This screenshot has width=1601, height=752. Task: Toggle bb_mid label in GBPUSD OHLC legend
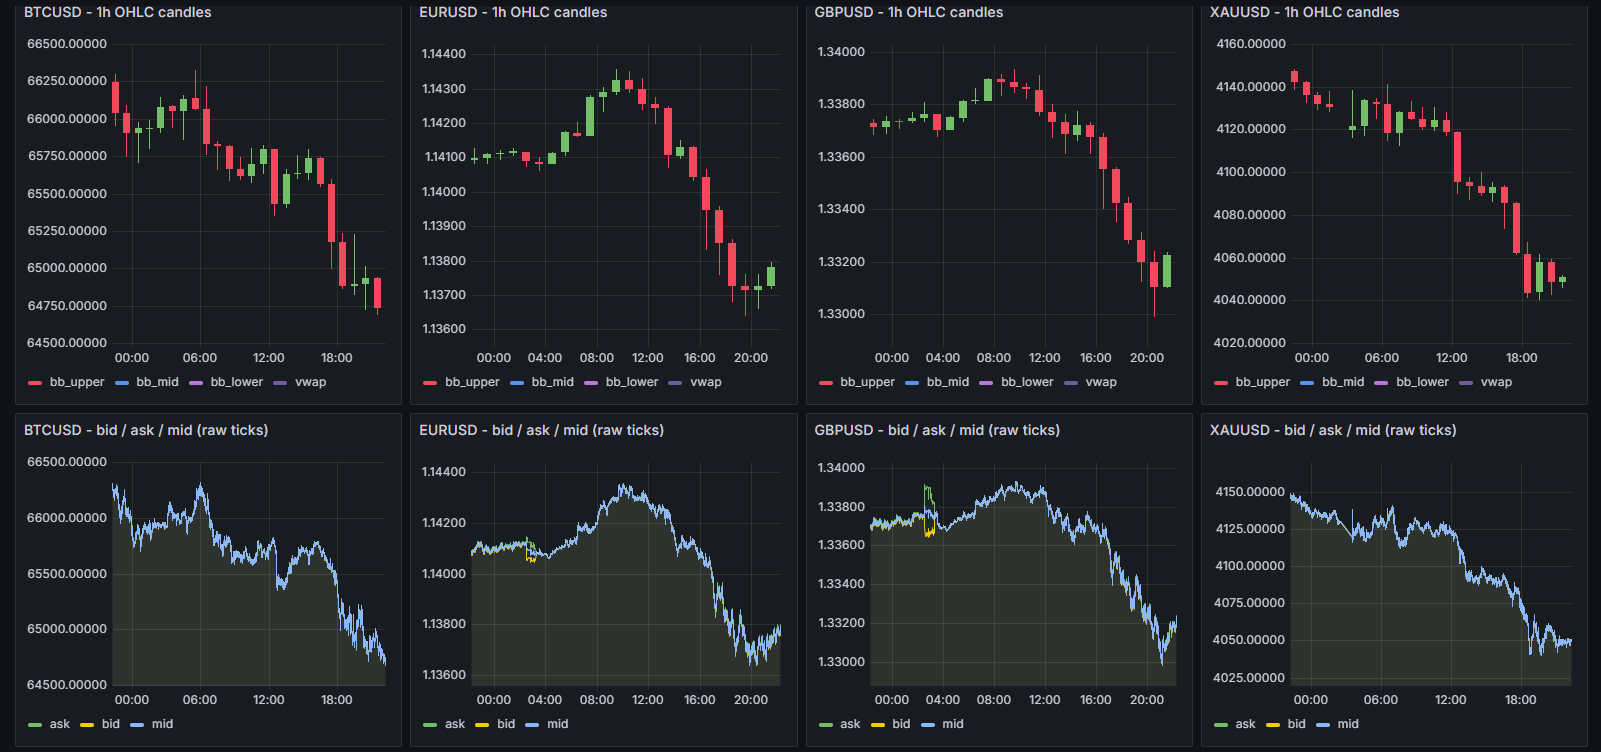[x=948, y=382]
